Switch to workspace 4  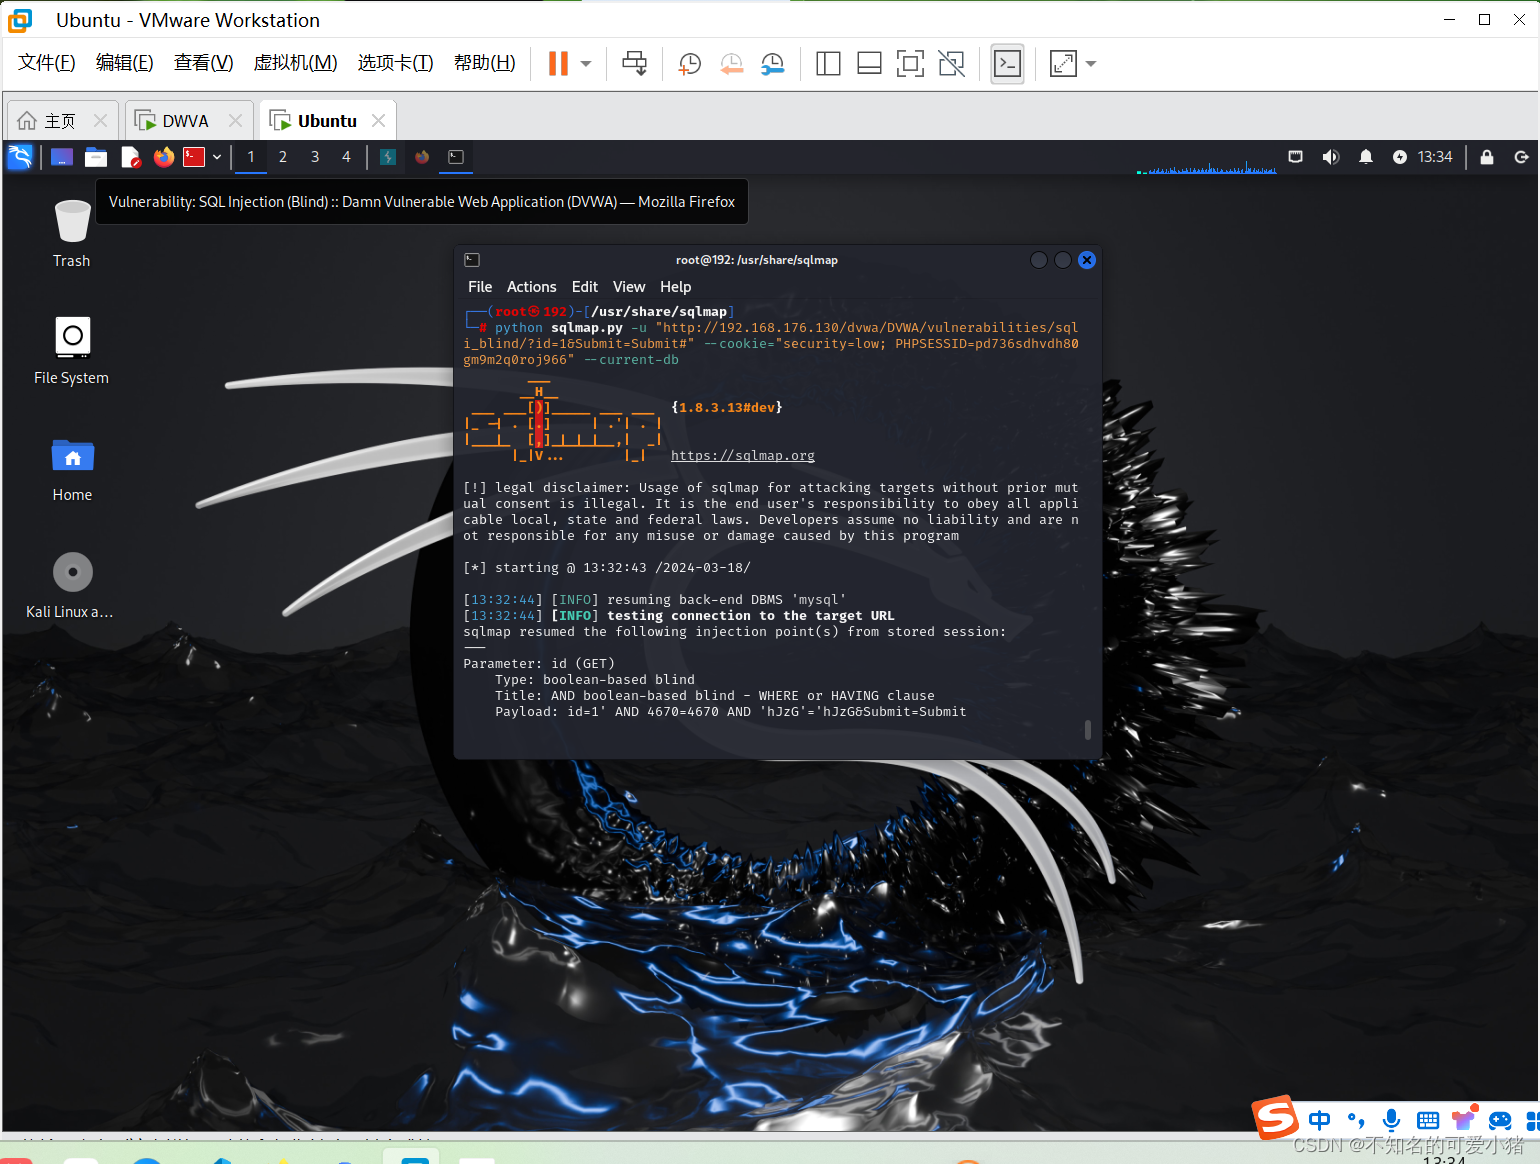point(346,157)
